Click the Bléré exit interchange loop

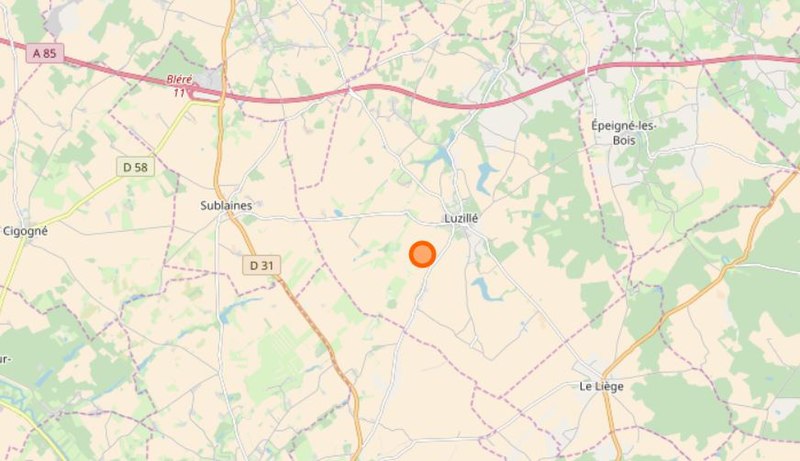193,93
